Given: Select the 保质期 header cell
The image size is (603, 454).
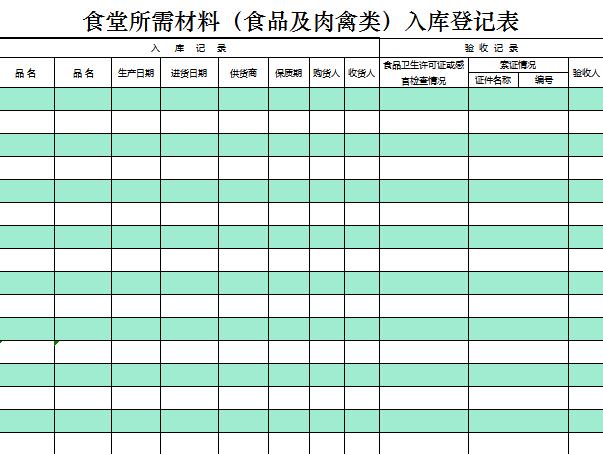Looking at the screenshot, I should pyautogui.click(x=288, y=73).
